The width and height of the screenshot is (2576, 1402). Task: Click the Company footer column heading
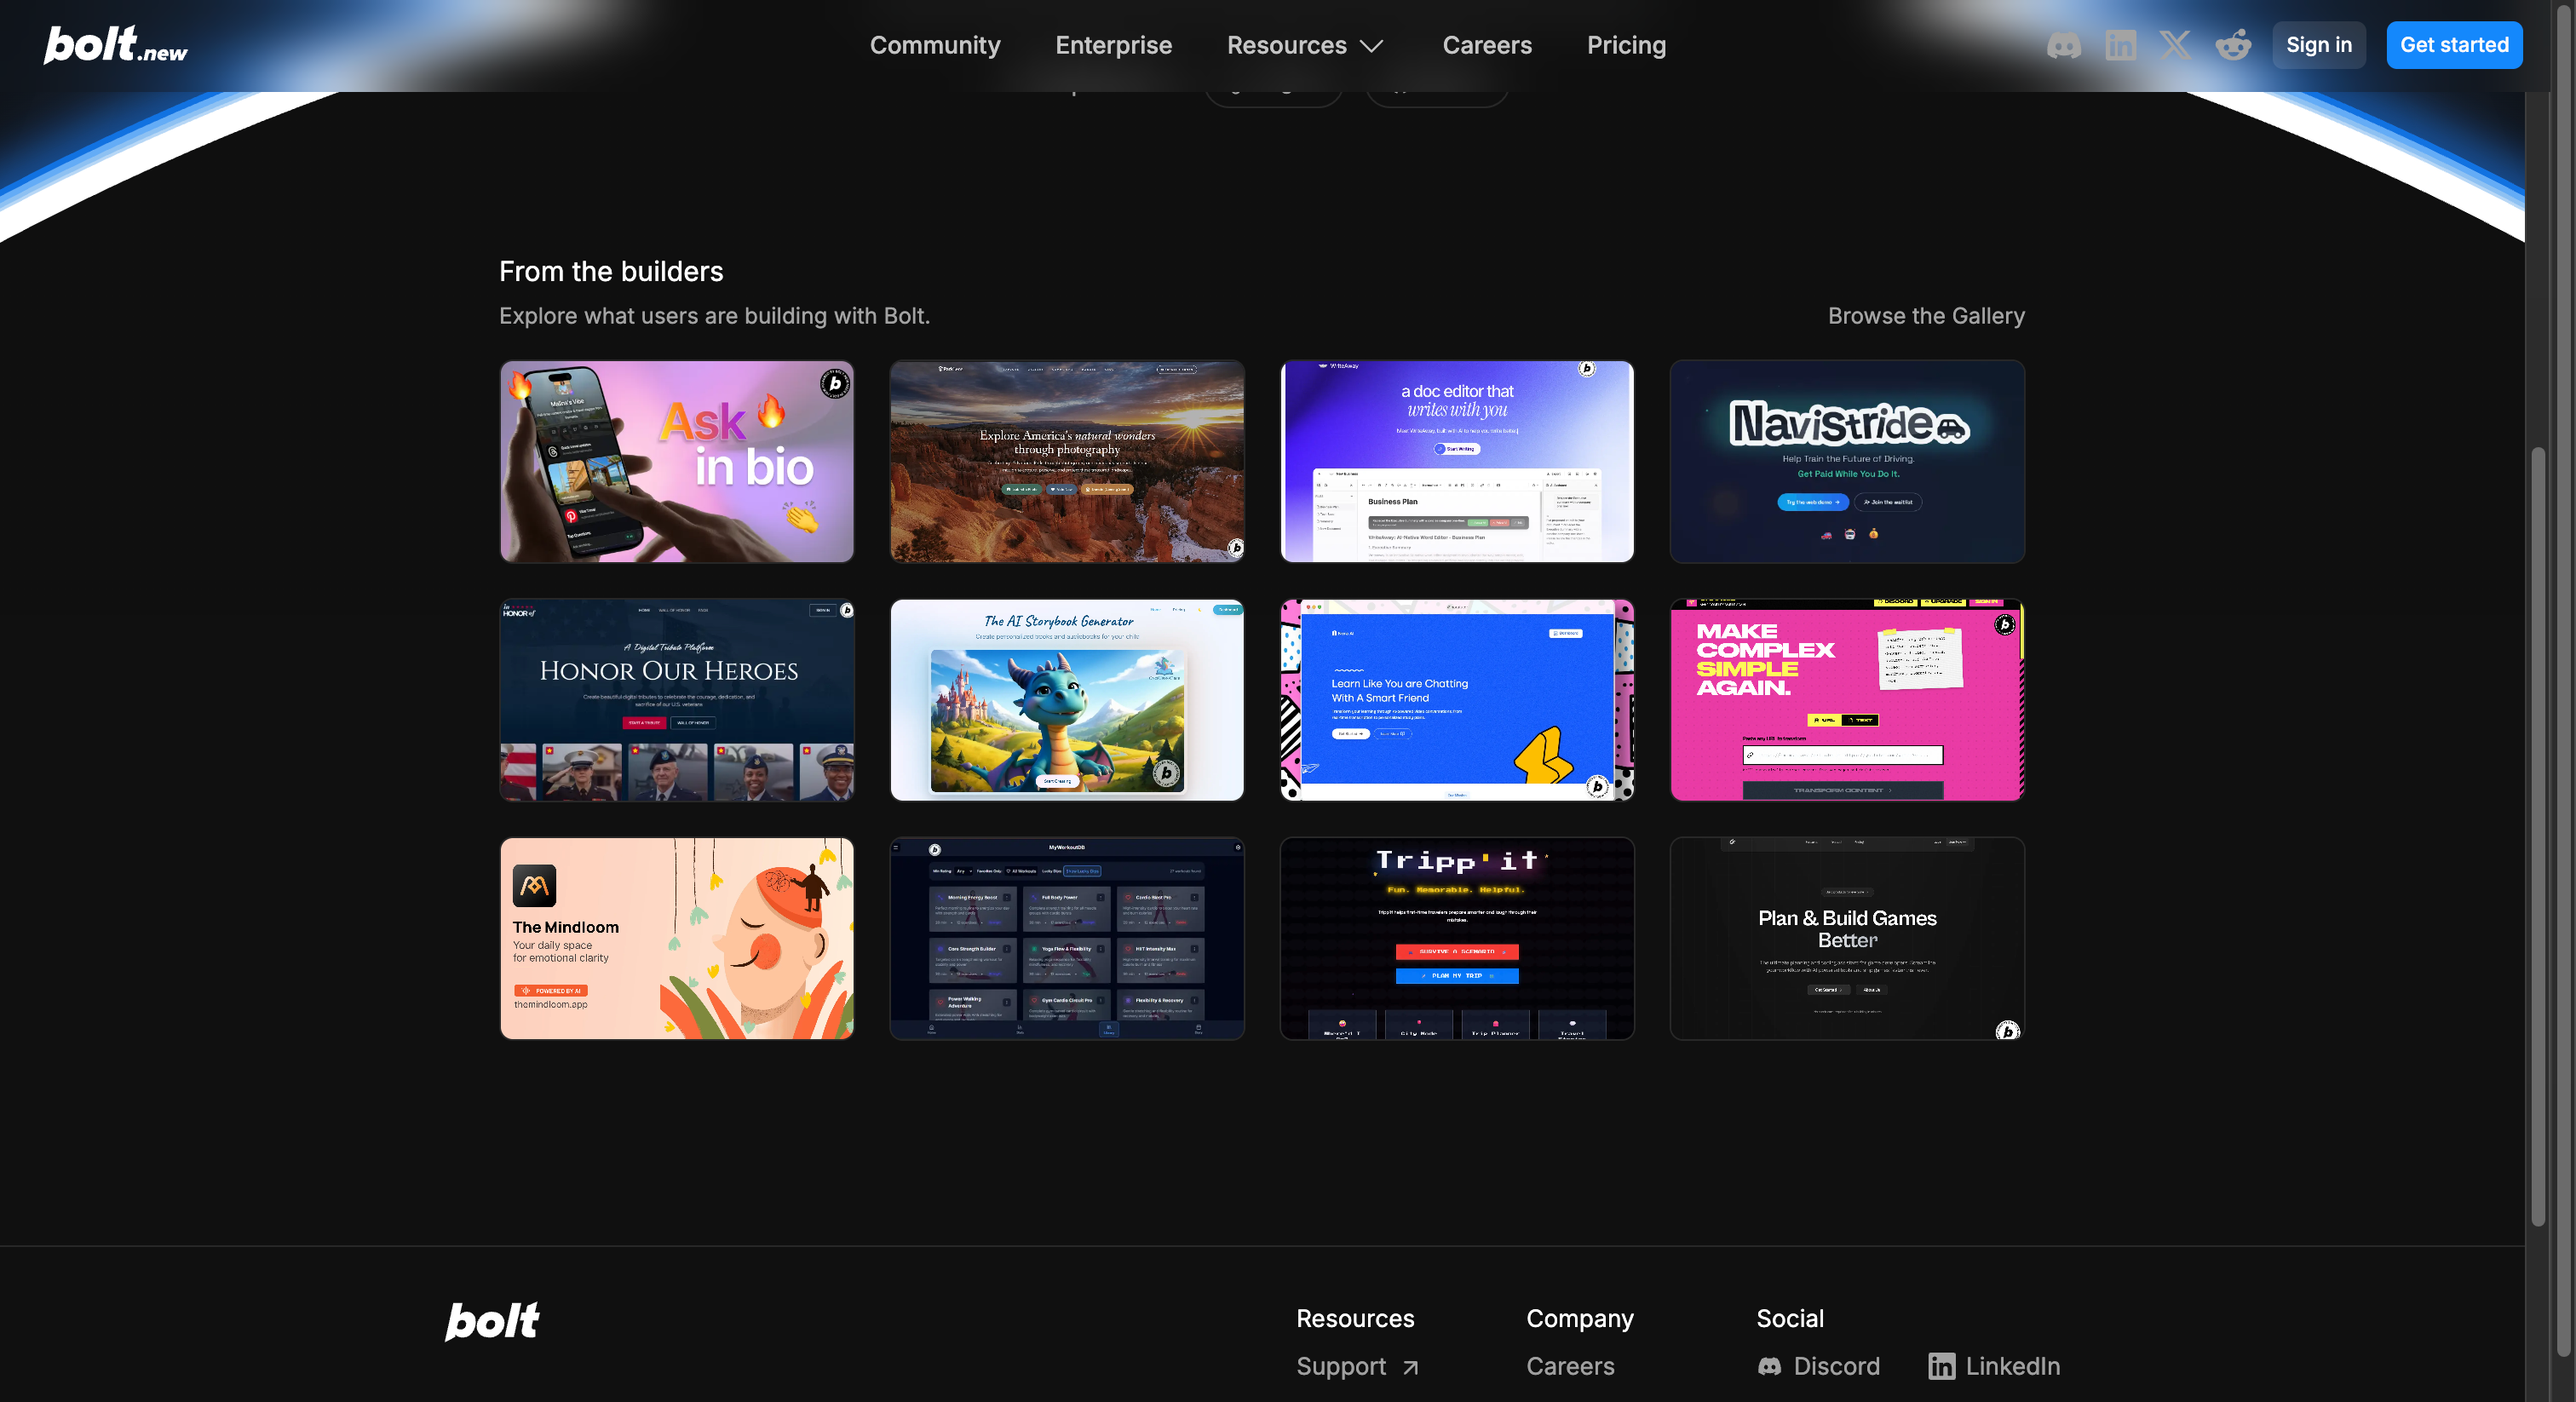point(1579,1319)
